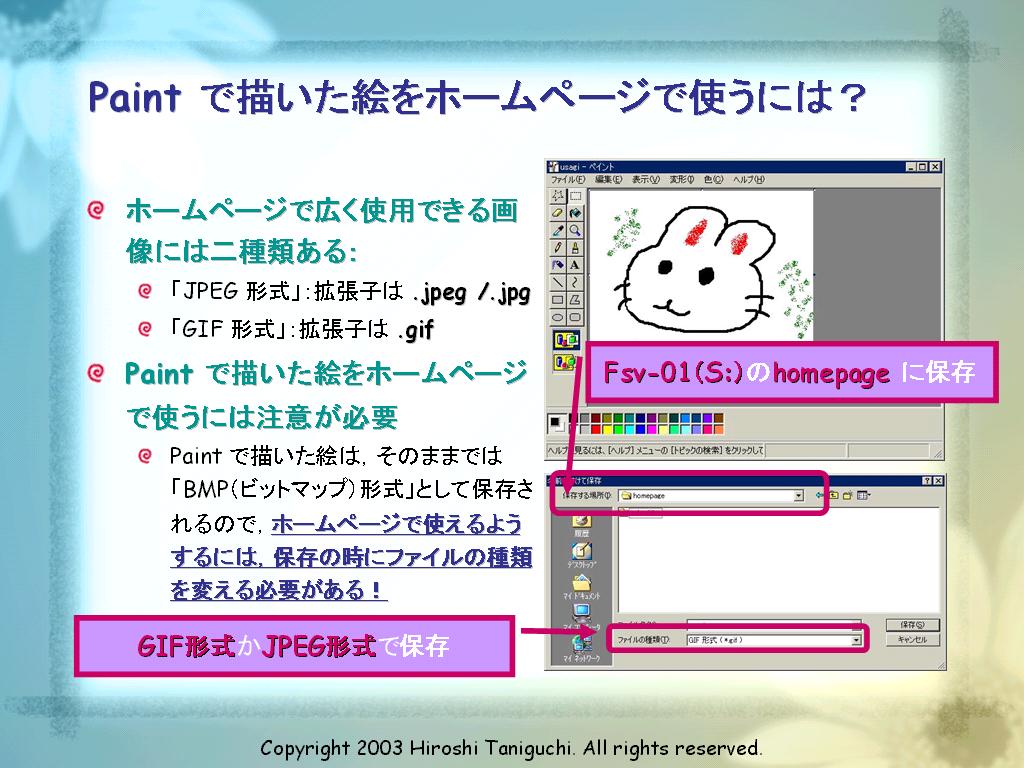
Task: Open the 色(C) menu in Paint
Action: coord(713,180)
